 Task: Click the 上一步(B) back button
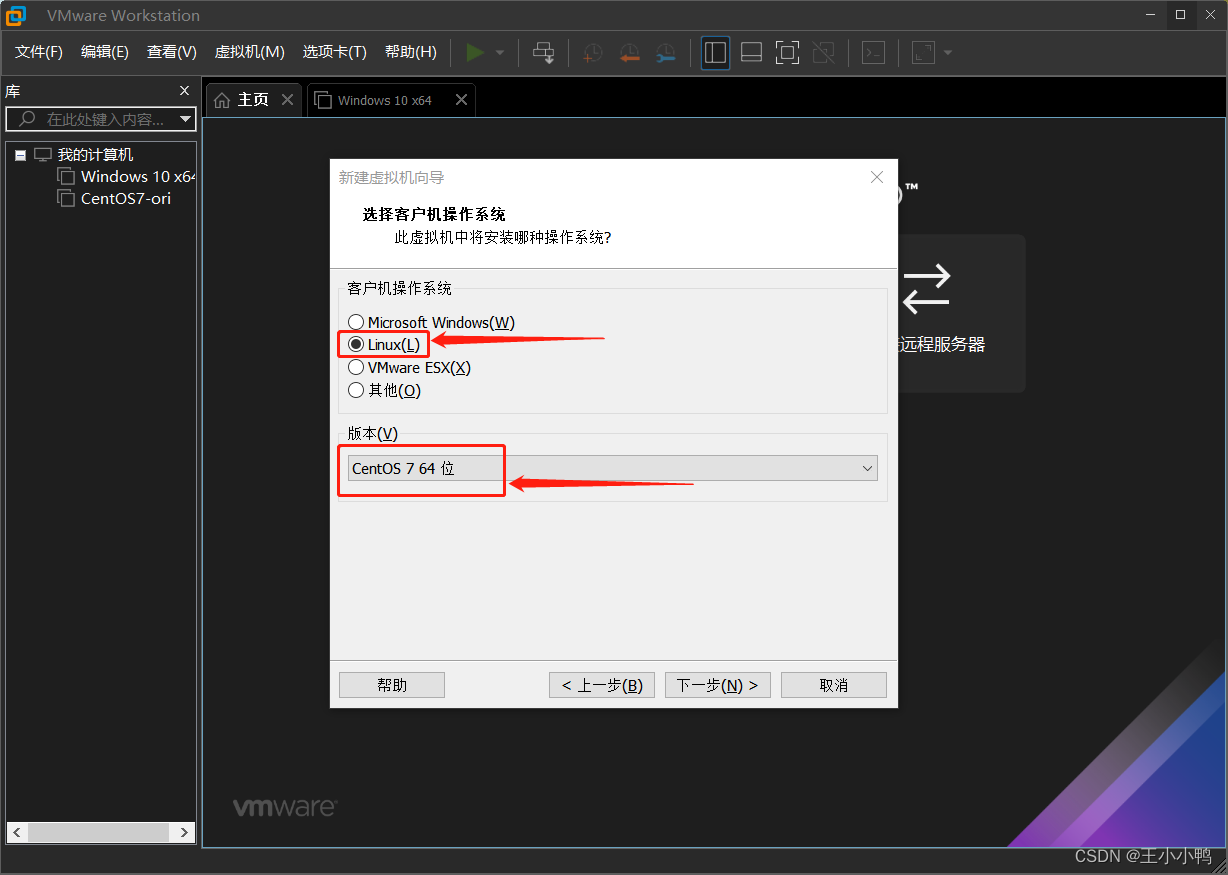click(x=602, y=685)
